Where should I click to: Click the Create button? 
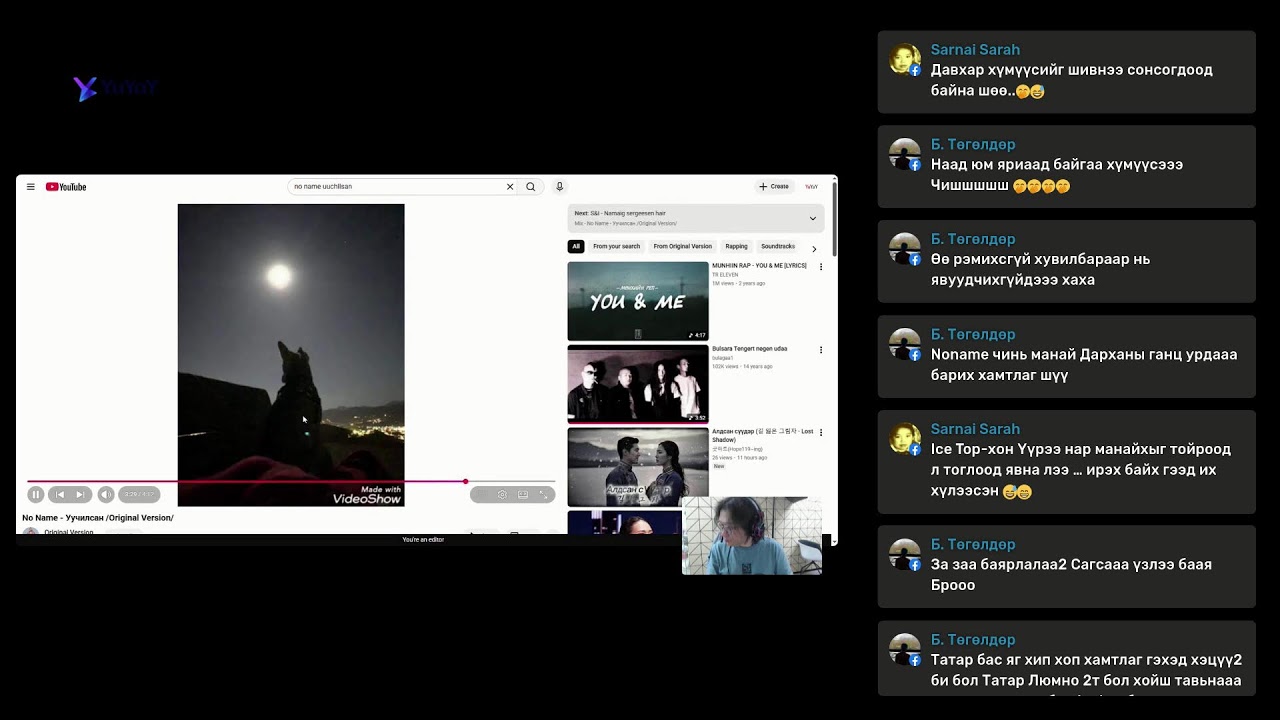[x=774, y=187]
